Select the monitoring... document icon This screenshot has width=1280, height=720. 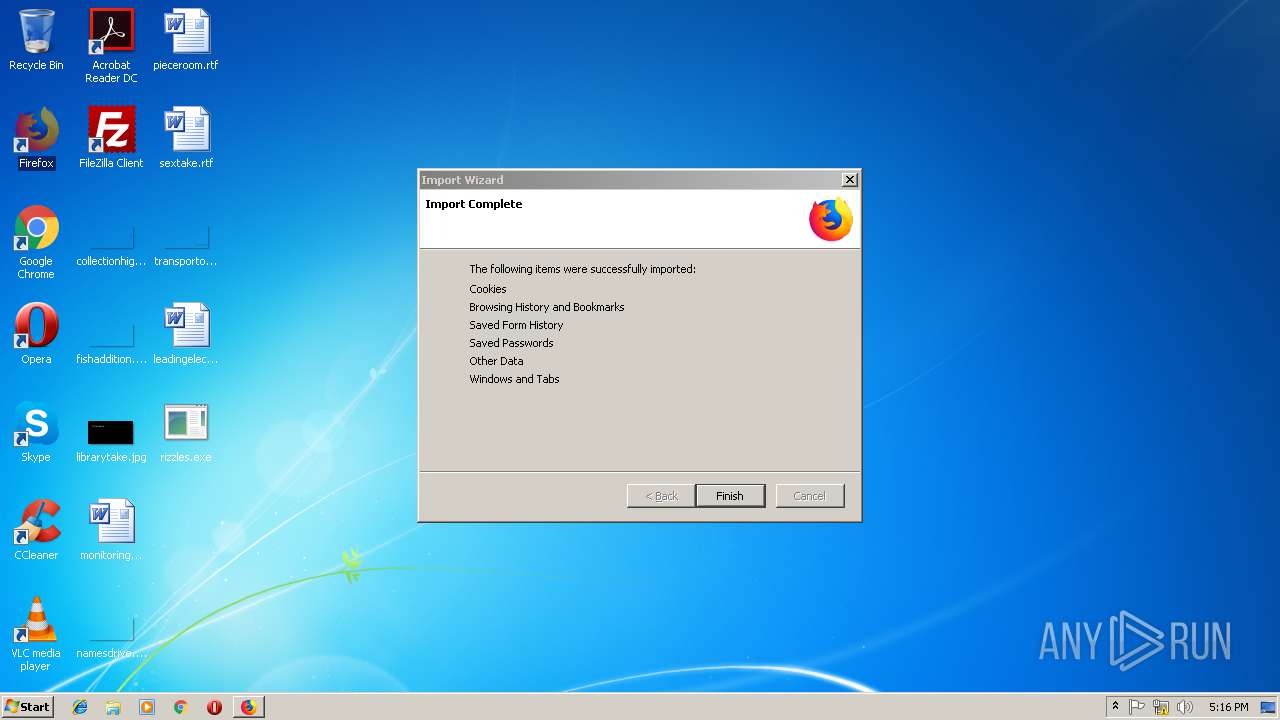click(x=111, y=531)
